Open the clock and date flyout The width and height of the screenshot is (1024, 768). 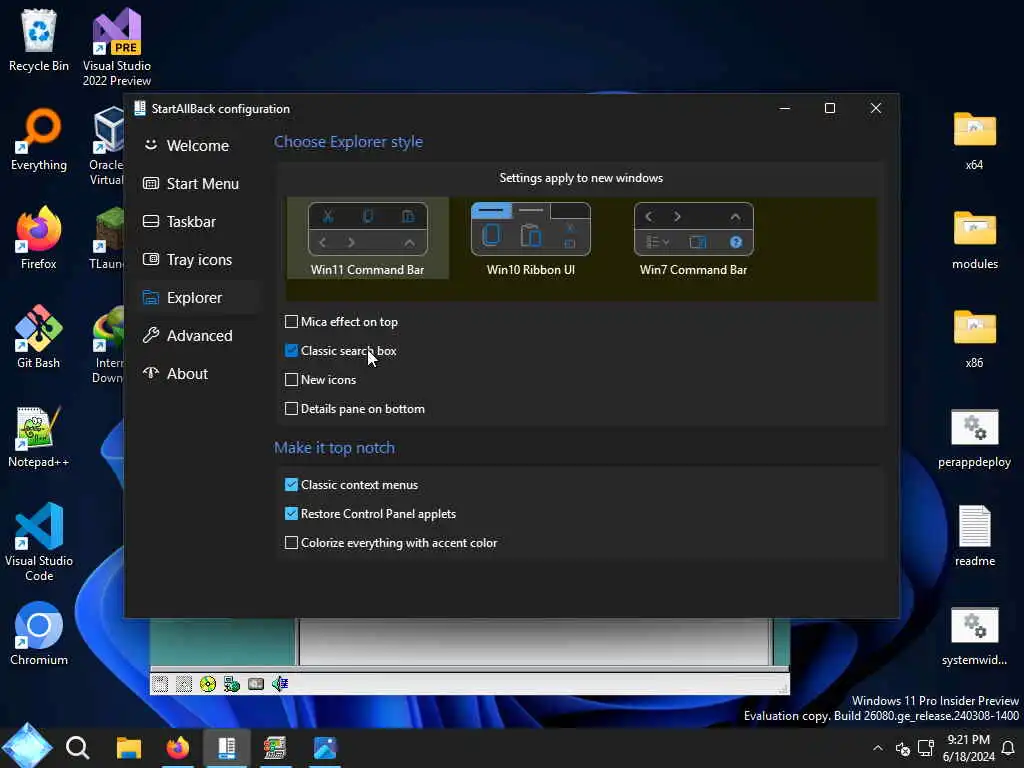tap(968, 748)
